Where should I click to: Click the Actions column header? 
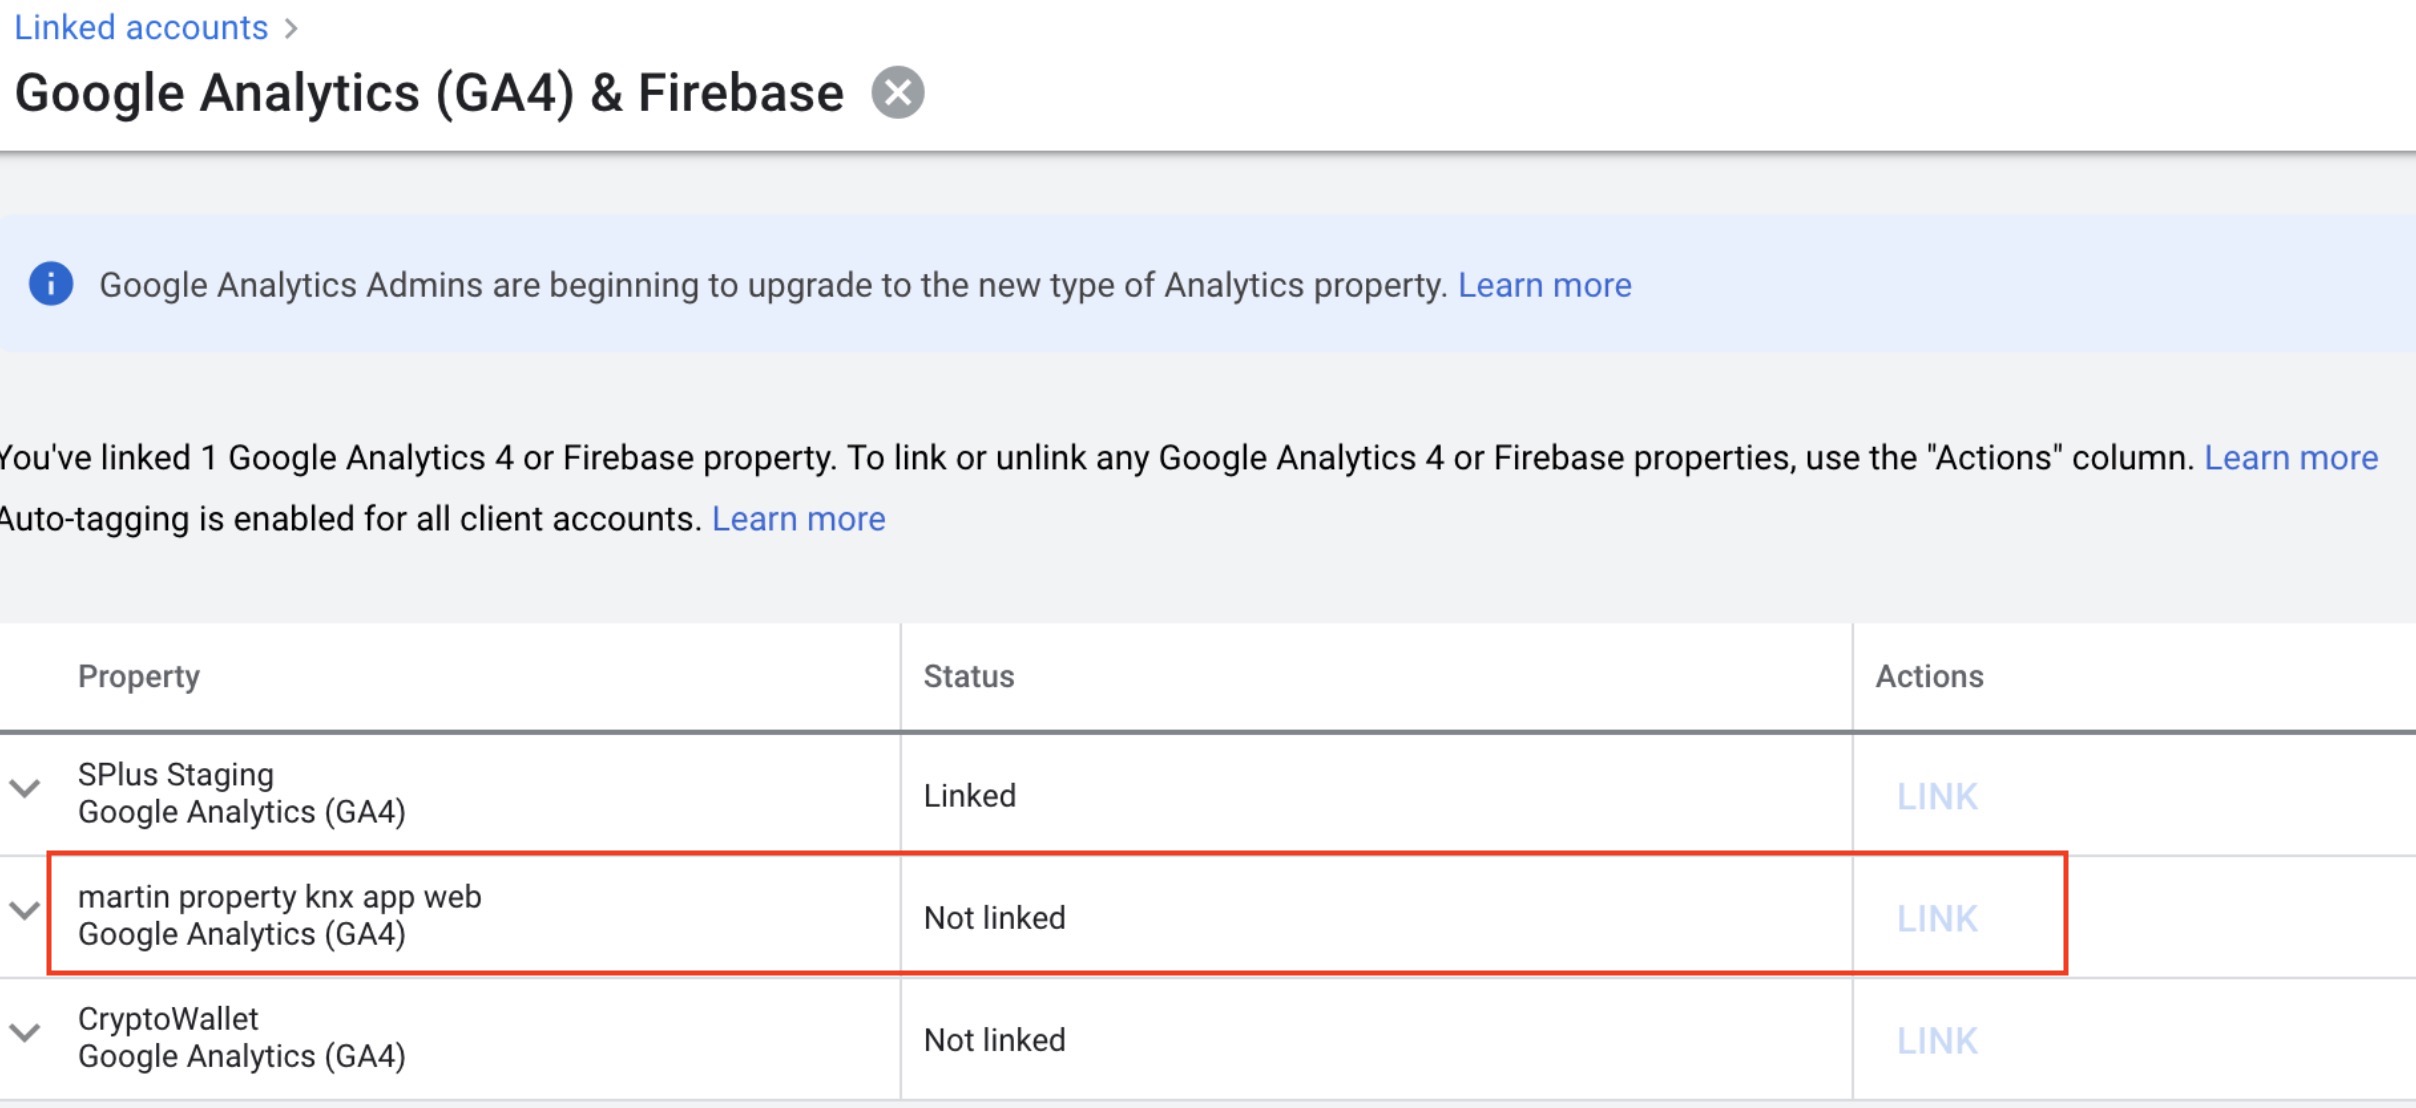1929,677
